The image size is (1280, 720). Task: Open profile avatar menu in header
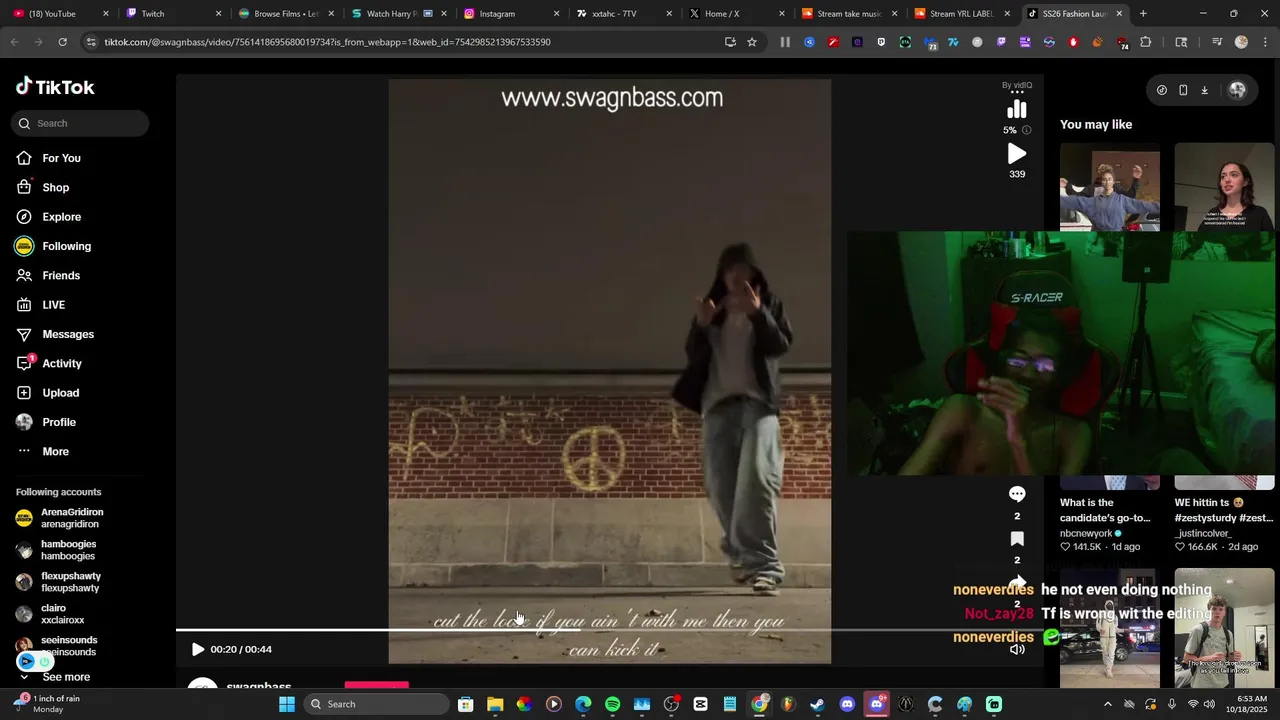pyautogui.click(x=1237, y=90)
